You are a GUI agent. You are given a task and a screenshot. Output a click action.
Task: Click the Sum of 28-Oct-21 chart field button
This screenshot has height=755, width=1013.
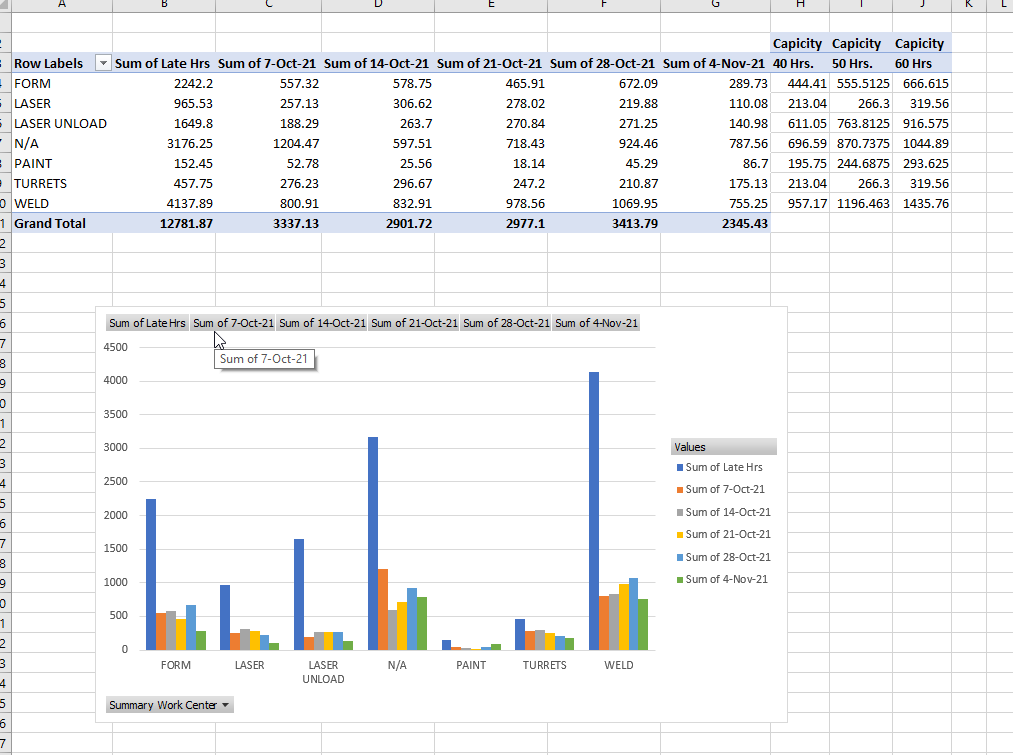click(507, 322)
